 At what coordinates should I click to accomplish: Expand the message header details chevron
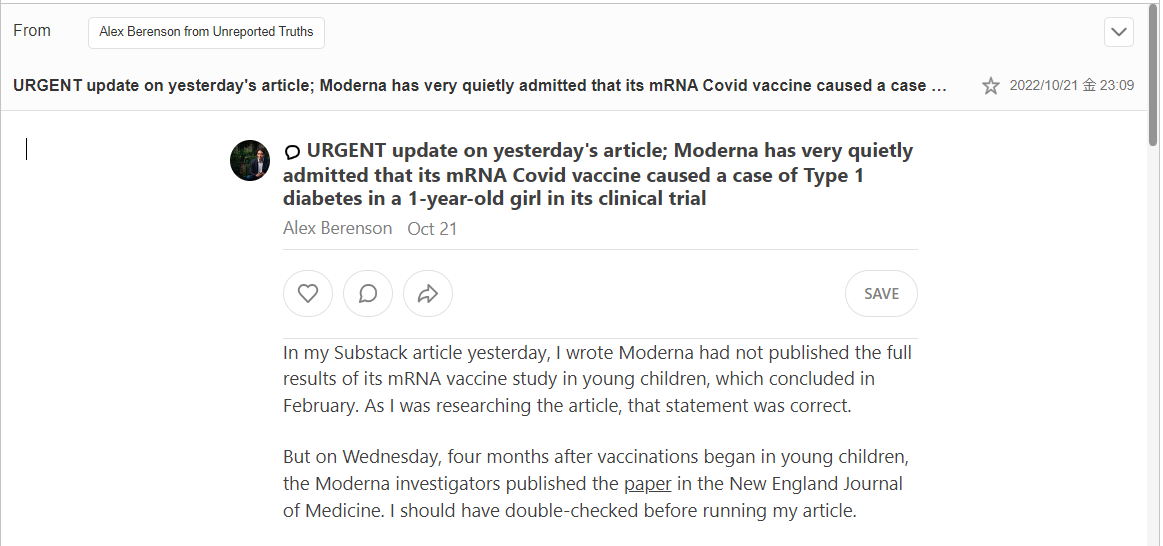1119,32
